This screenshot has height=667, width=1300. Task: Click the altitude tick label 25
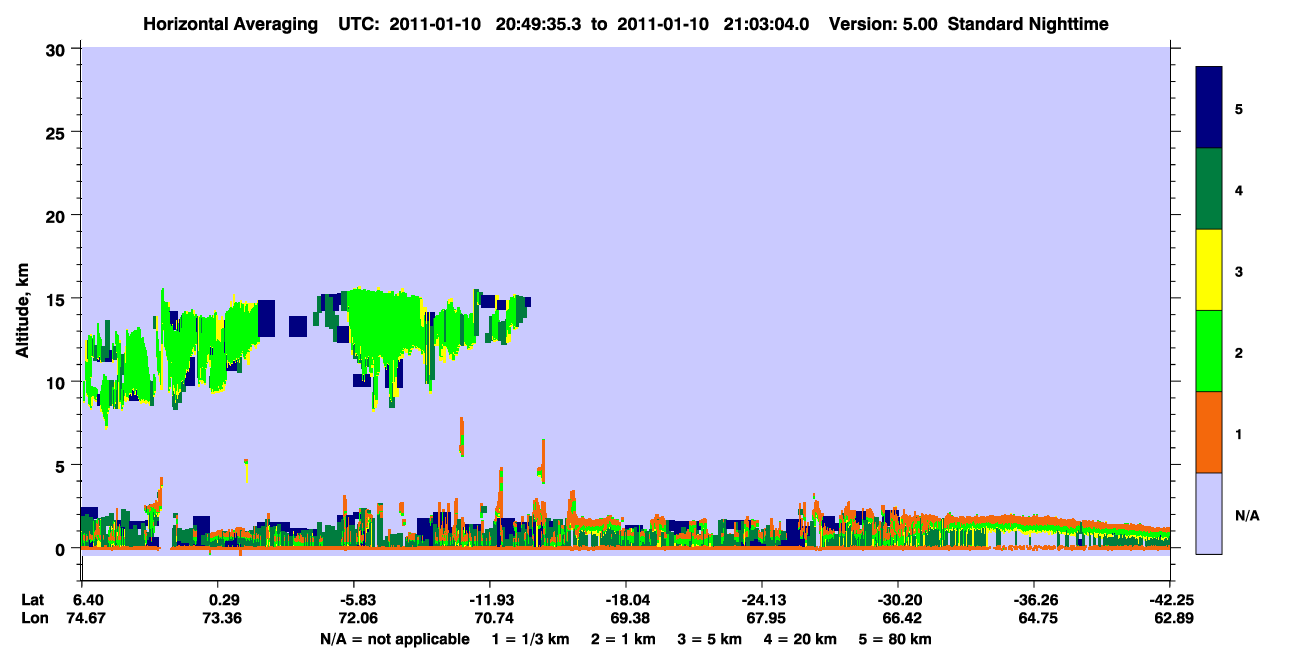(57, 133)
